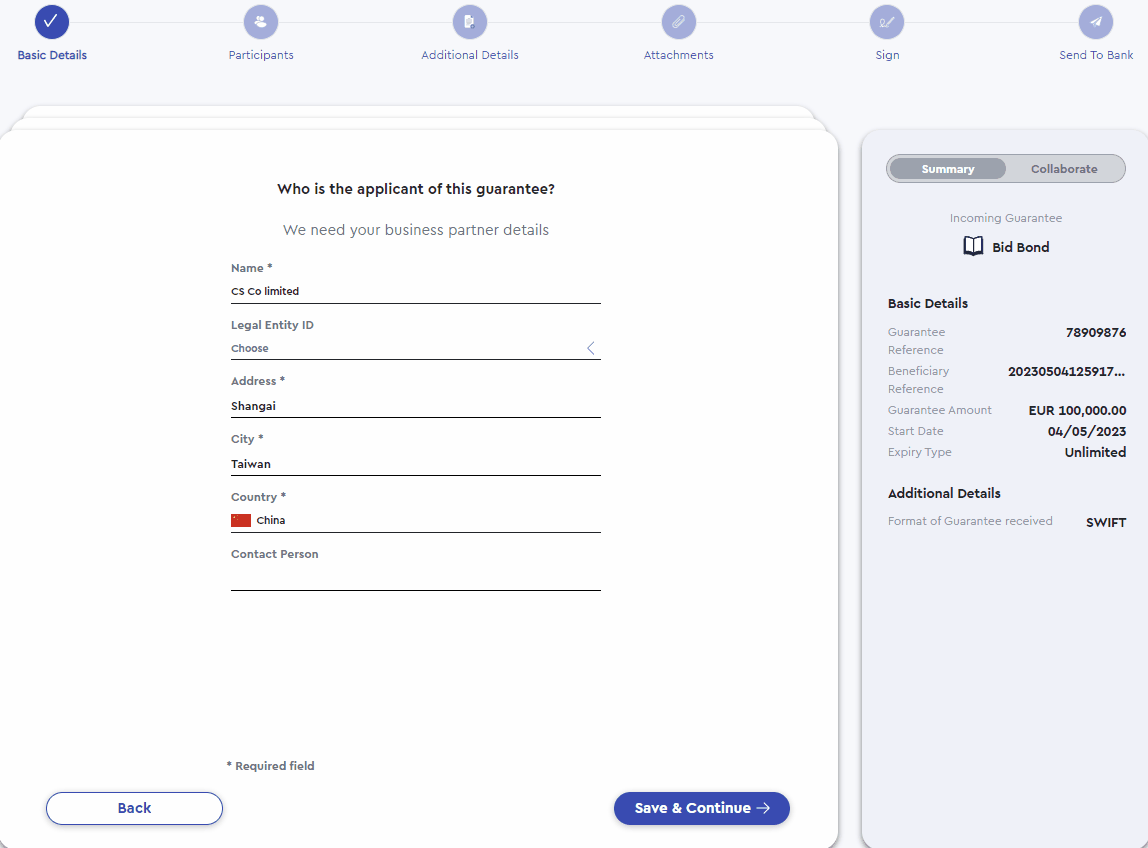This screenshot has width=1148, height=848.
Task: Open the Legal Entity ID dropdown
Action: pos(416,348)
